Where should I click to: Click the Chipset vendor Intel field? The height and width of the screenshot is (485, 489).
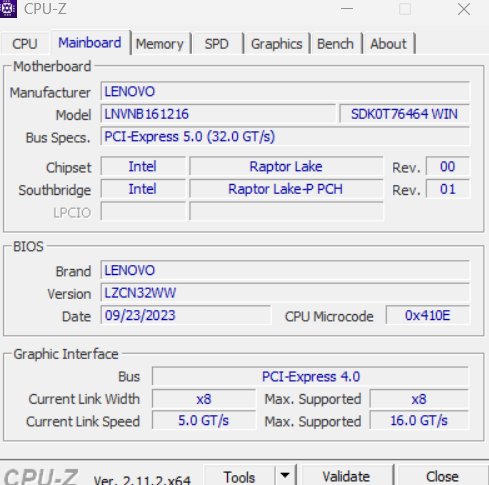click(143, 166)
